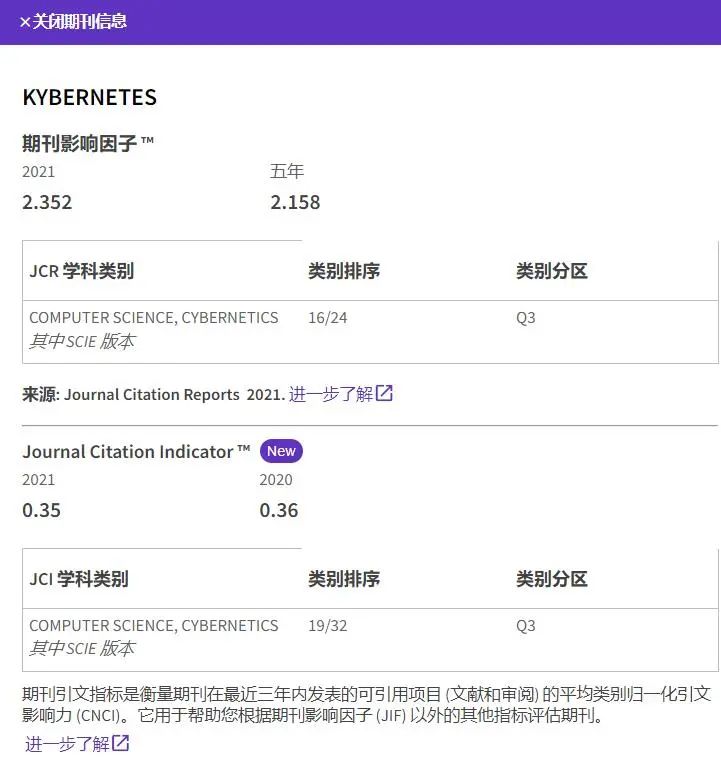Image resolution: width=721 pixels, height=768 pixels.
Task: Click COMPUTER SCIENCE, CYBERNETICS in the JCI table
Action: point(154,625)
